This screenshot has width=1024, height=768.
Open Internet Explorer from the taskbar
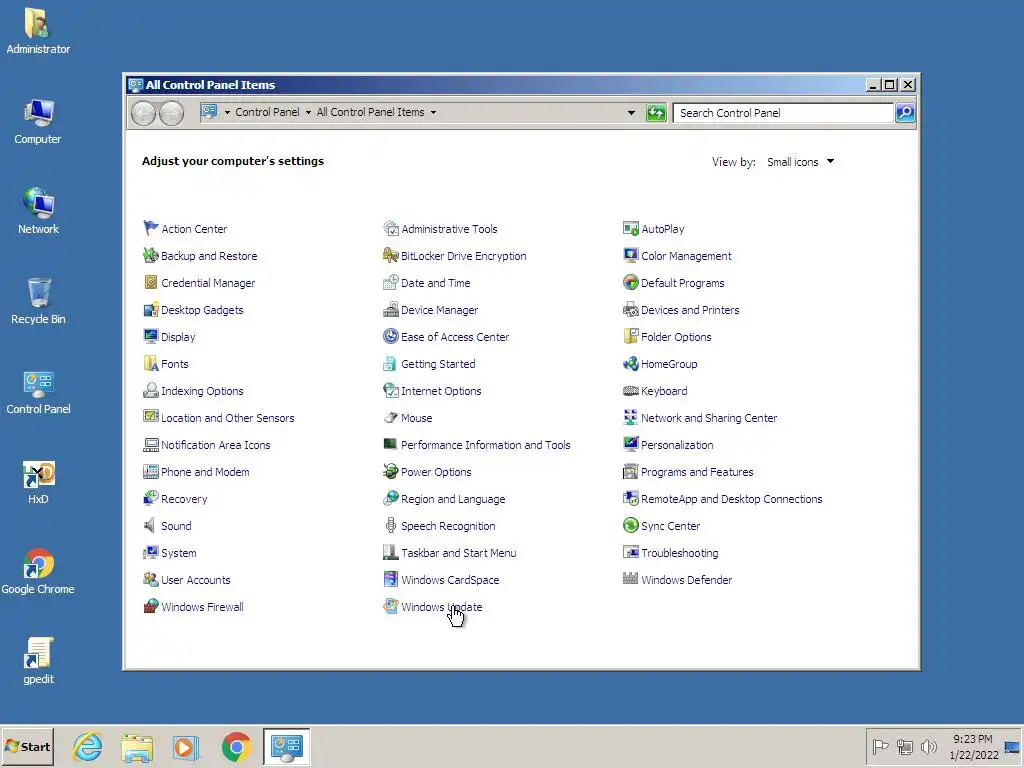88,746
